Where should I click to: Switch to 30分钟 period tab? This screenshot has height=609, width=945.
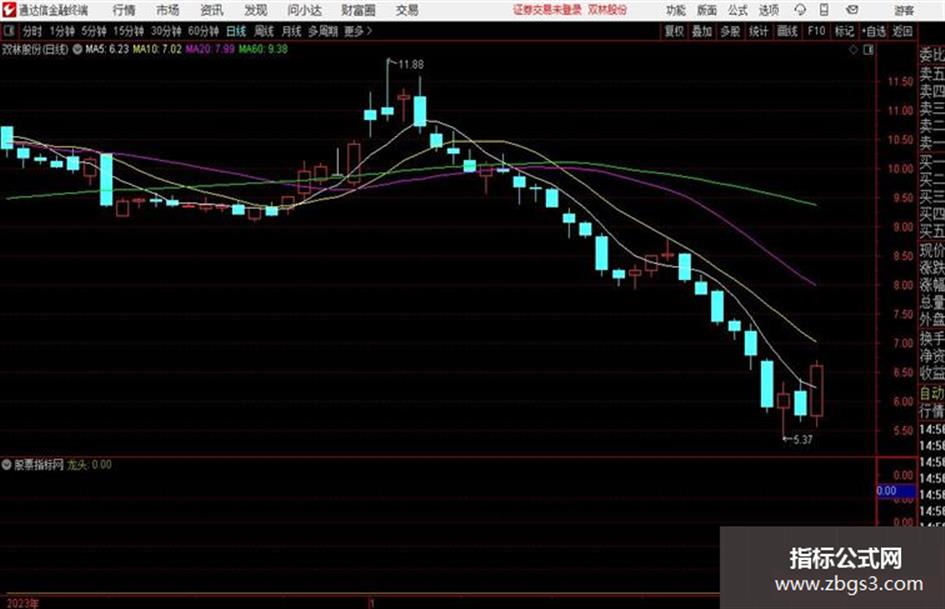tap(166, 31)
